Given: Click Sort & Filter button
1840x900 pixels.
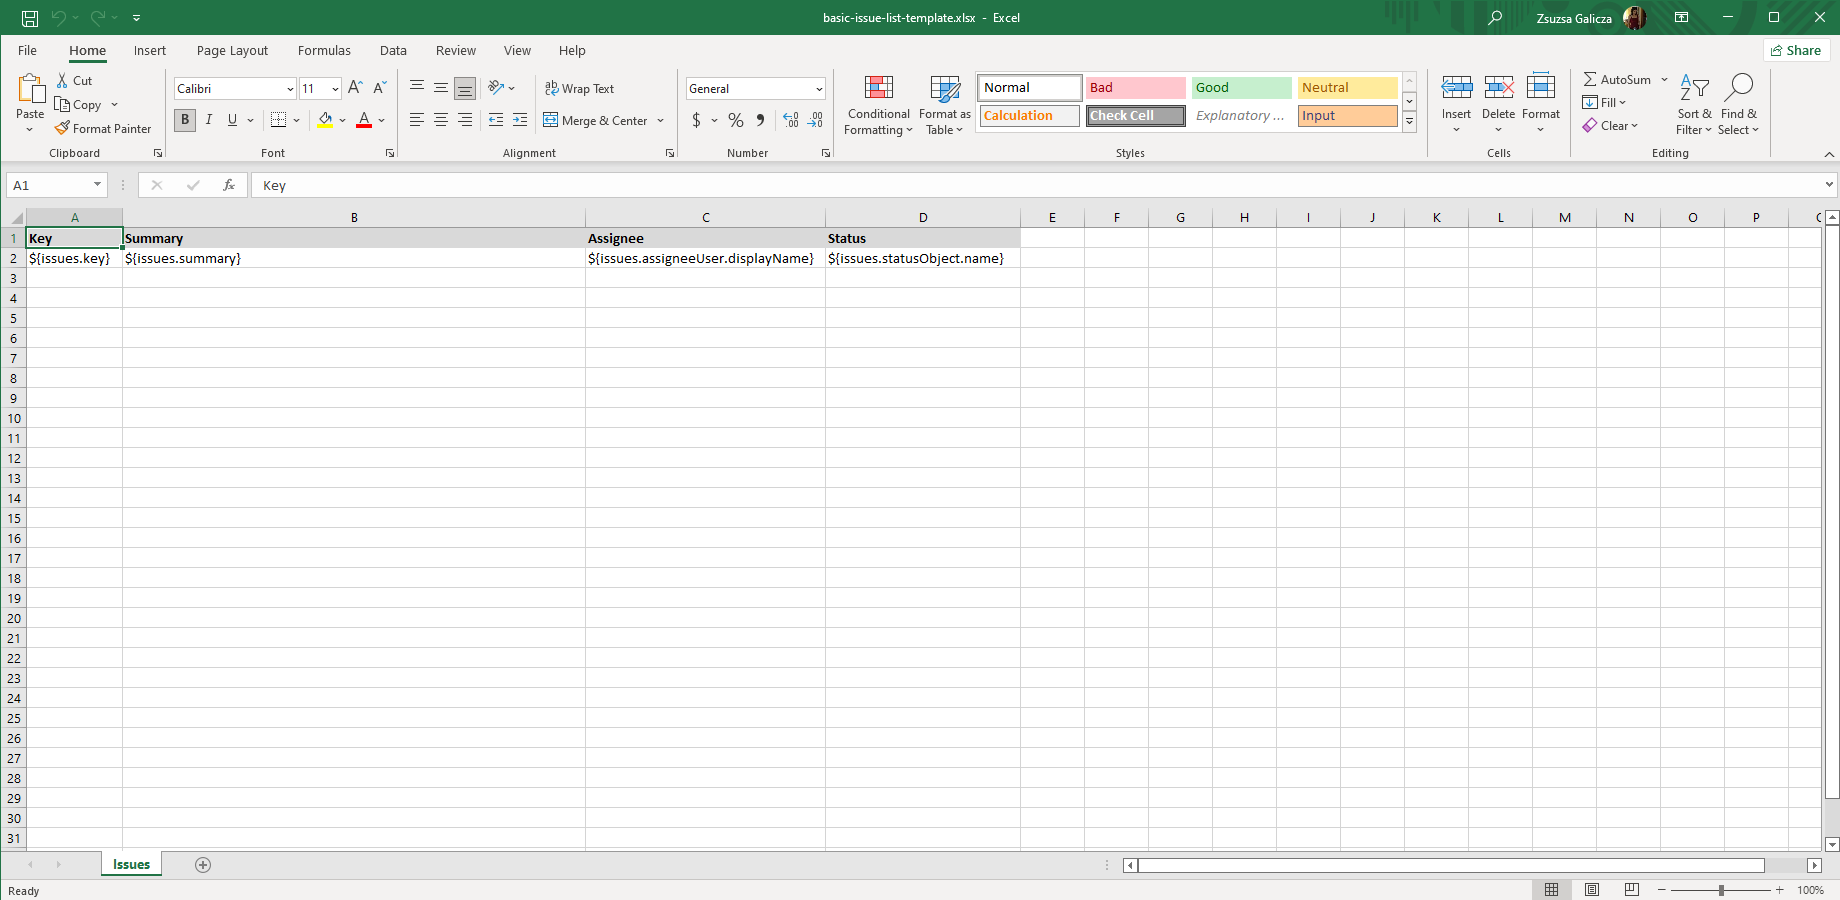Looking at the screenshot, I should coord(1694,105).
